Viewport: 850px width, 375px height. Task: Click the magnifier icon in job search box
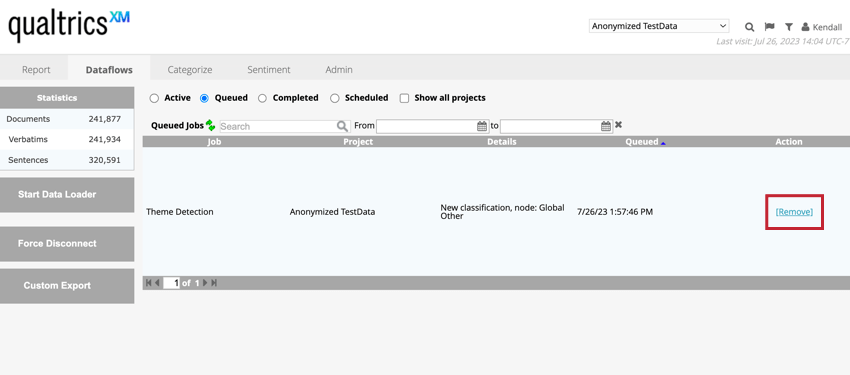click(342, 126)
